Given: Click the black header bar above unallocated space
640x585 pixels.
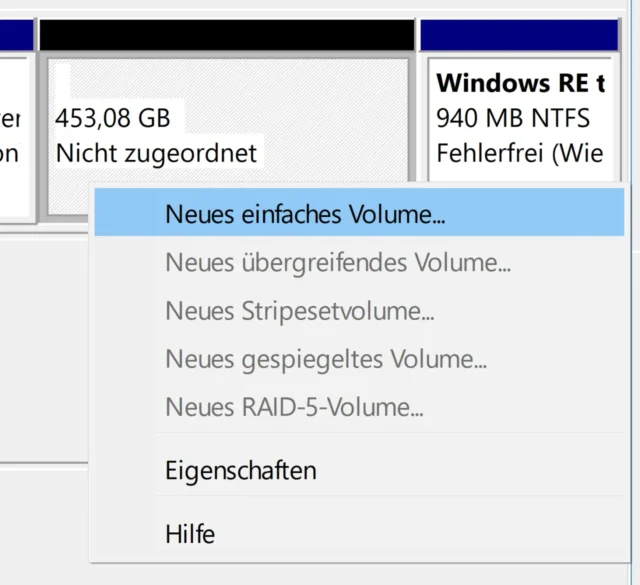Looking at the screenshot, I should [226, 35].
